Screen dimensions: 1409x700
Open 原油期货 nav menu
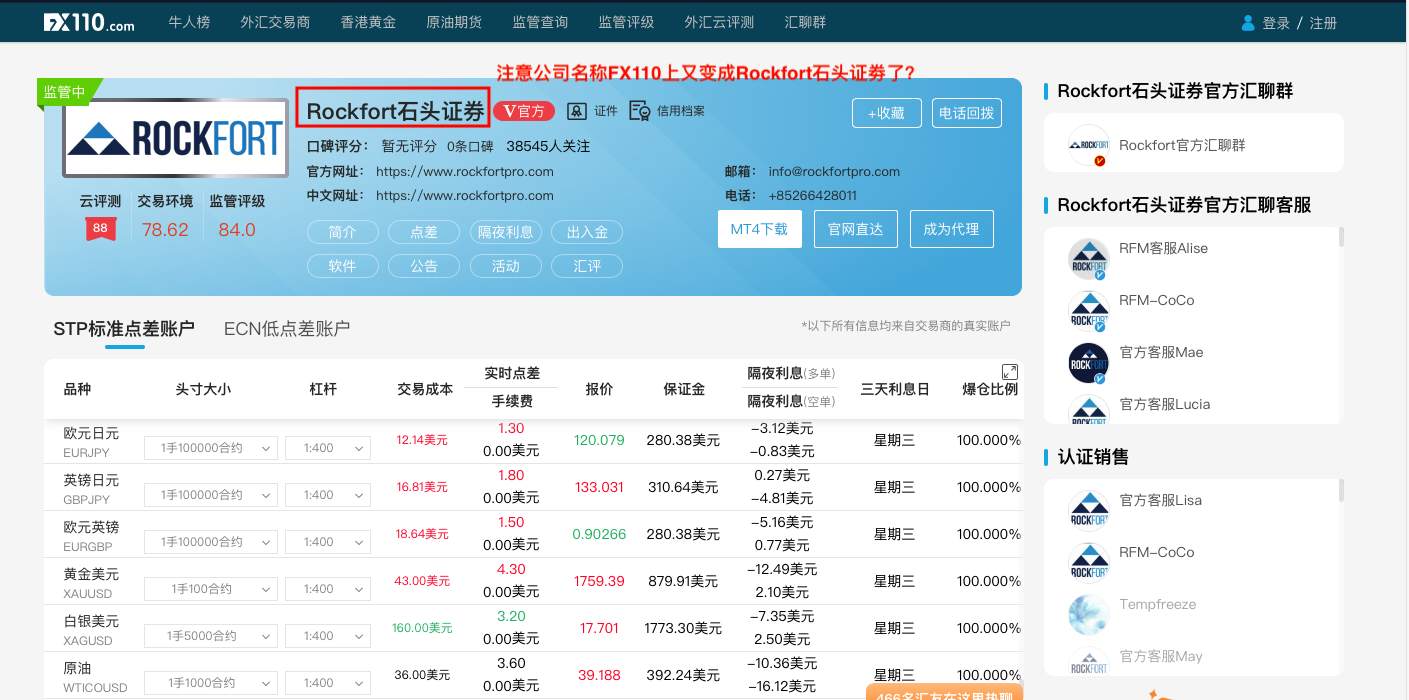click(x=454, y=22)
